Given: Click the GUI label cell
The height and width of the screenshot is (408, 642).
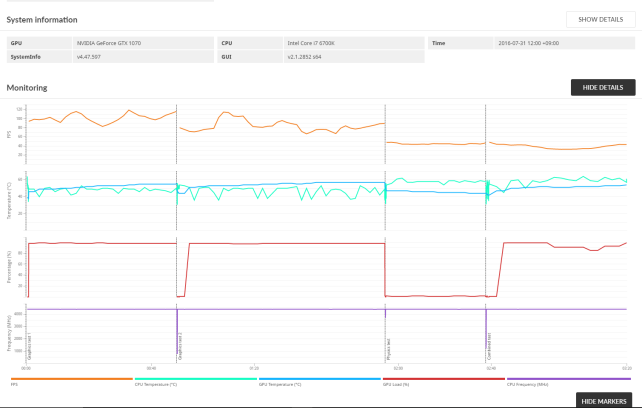Looking at the screenshot, I should pyautogui.click(x=250, y=57).
